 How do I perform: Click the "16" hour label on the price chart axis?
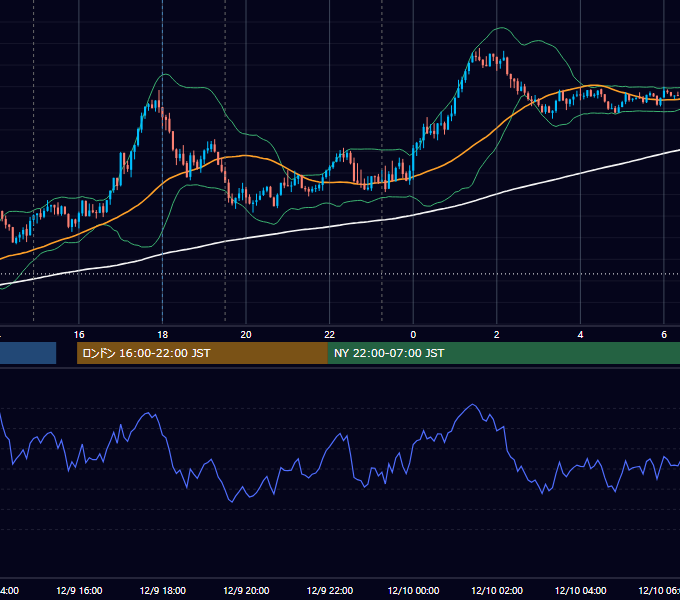79,335
